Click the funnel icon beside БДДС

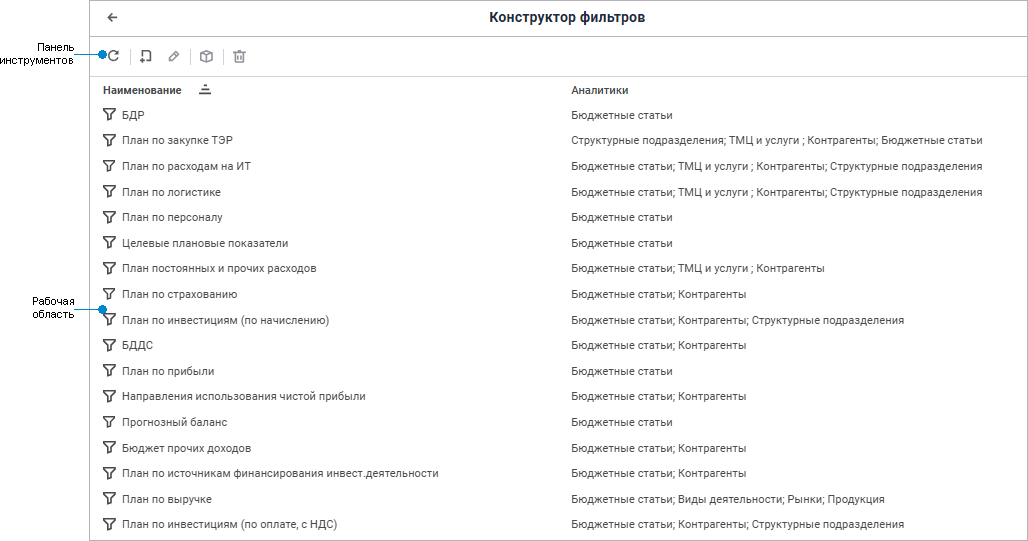(x=110, y=345)
